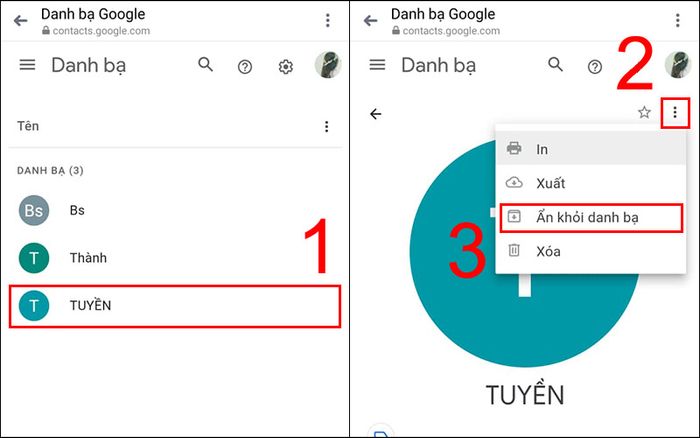The width and height of the screenshot is (700, 438).
Task: Open the contact's three-dot more menu
Action: [x=675, y=113]
